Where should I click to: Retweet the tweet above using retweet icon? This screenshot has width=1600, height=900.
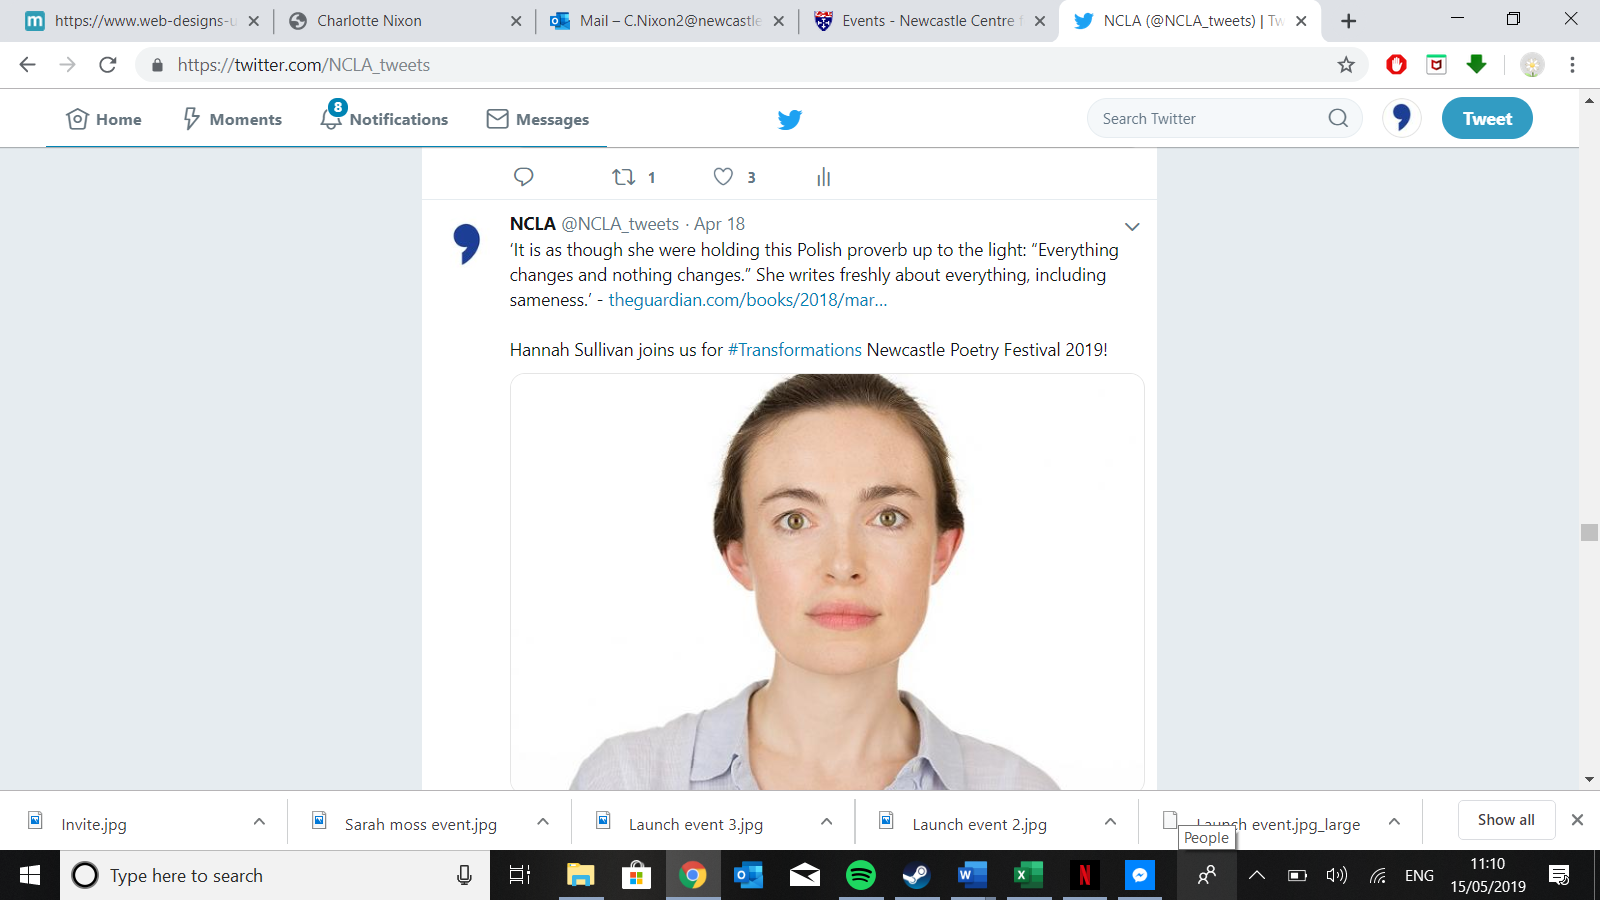point(624,177)
